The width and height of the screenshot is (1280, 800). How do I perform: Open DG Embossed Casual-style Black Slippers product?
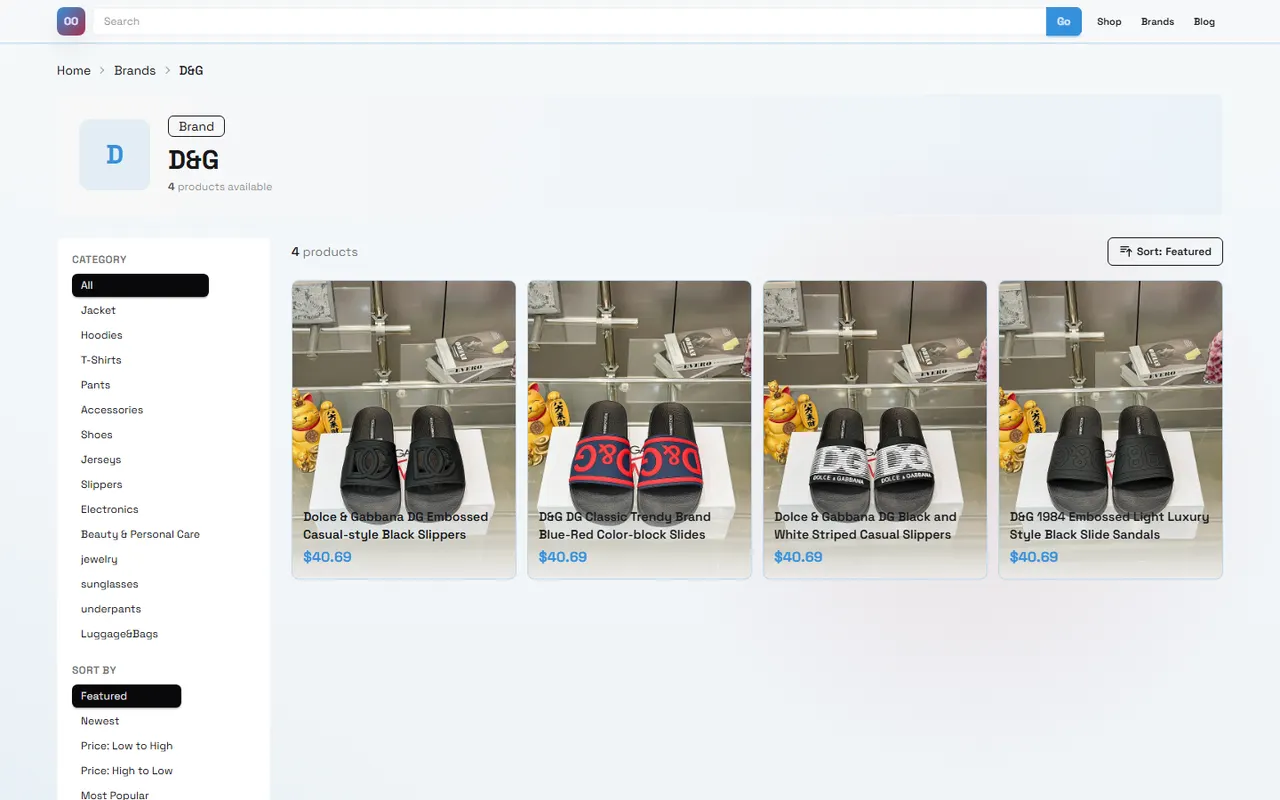404,430
